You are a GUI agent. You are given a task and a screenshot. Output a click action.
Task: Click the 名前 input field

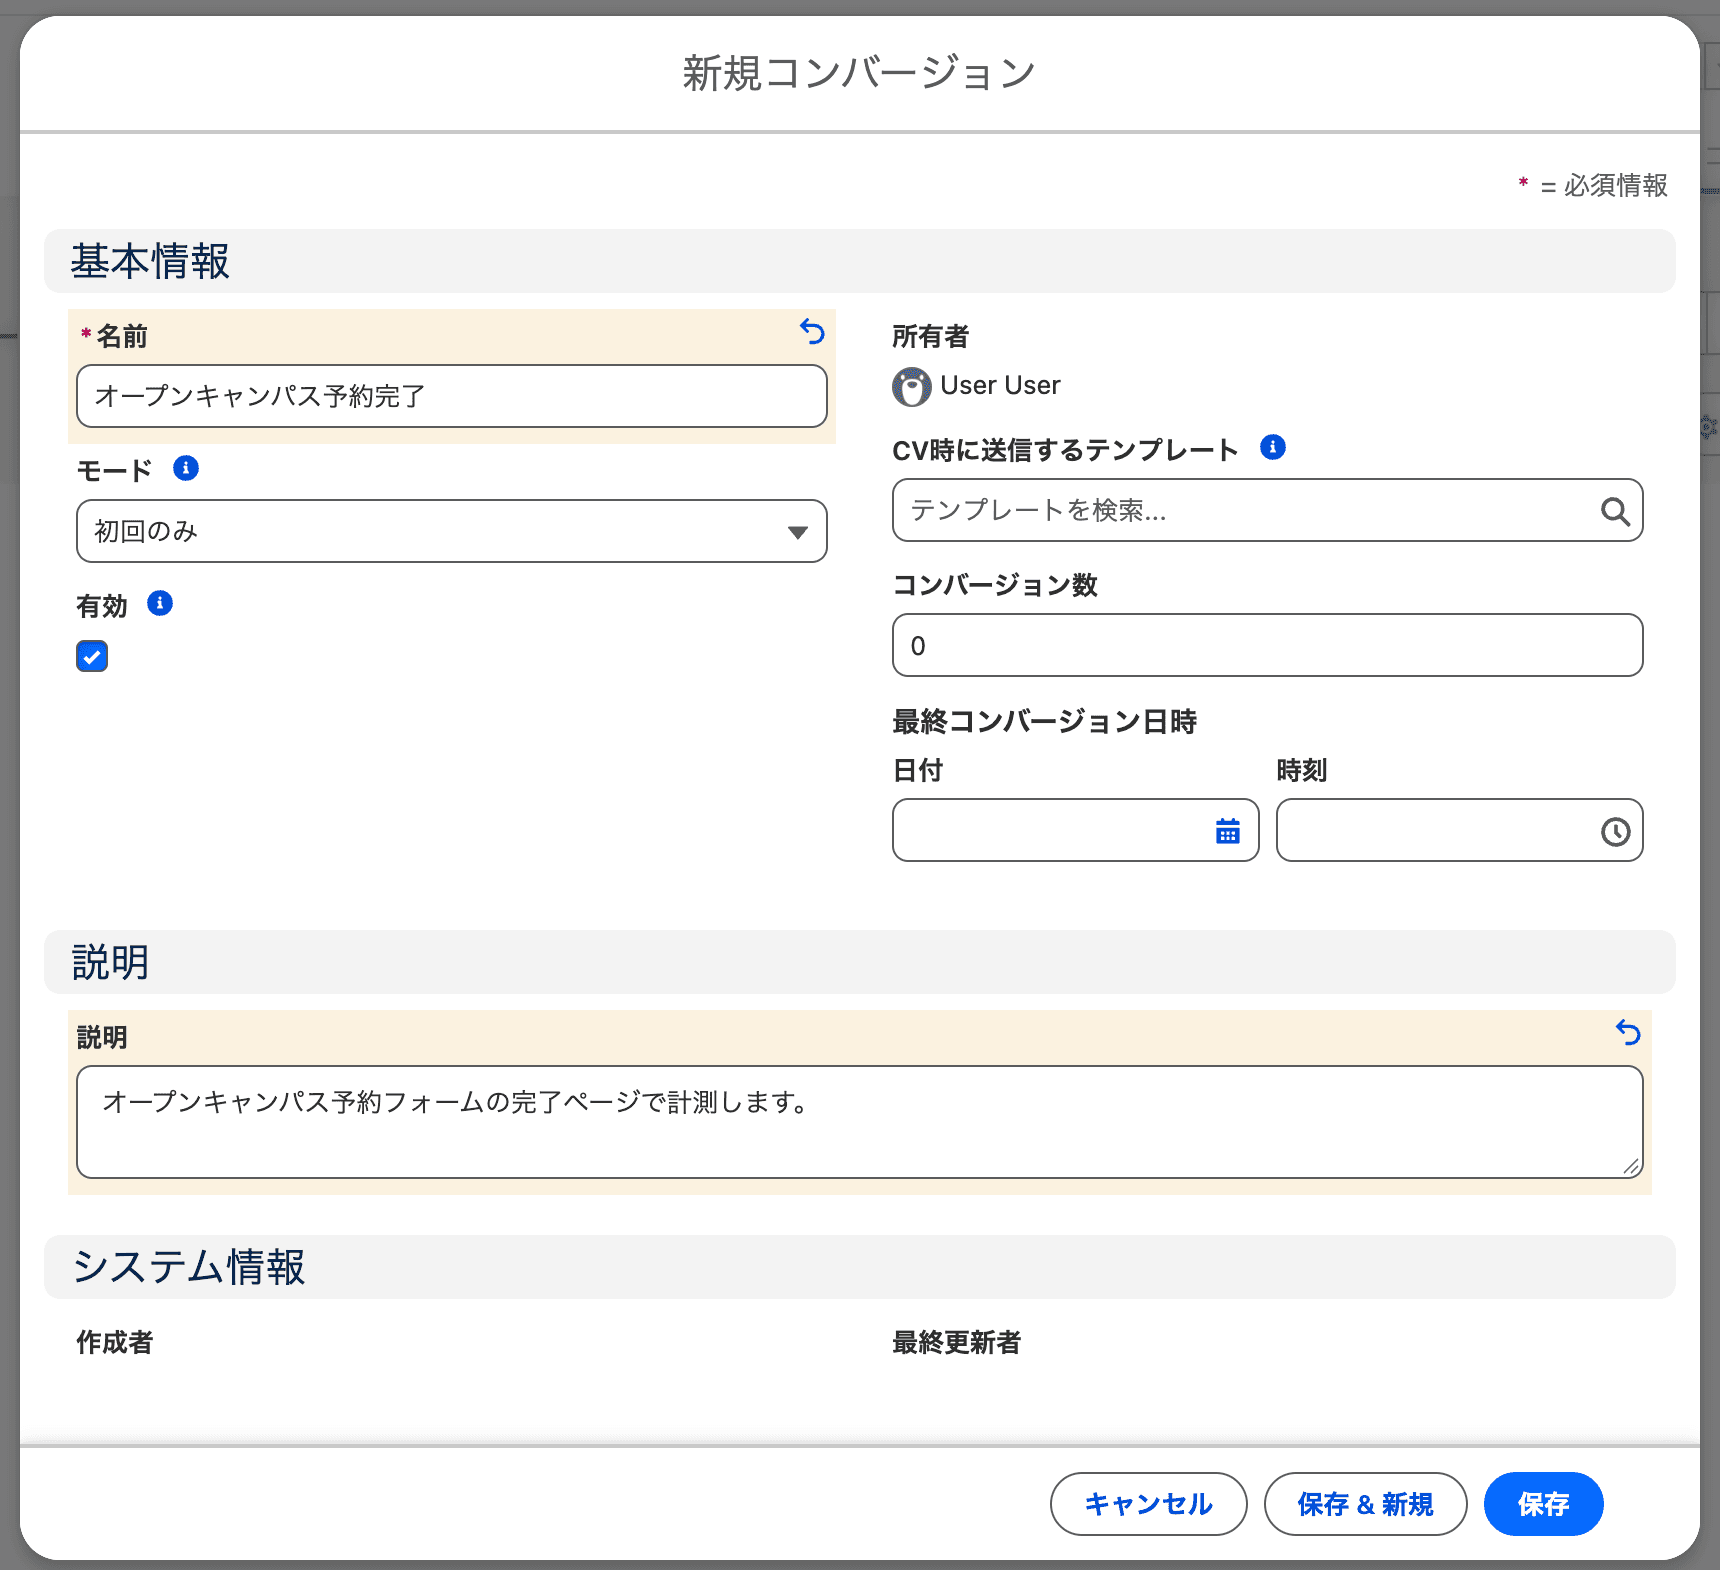click(452, 396)
